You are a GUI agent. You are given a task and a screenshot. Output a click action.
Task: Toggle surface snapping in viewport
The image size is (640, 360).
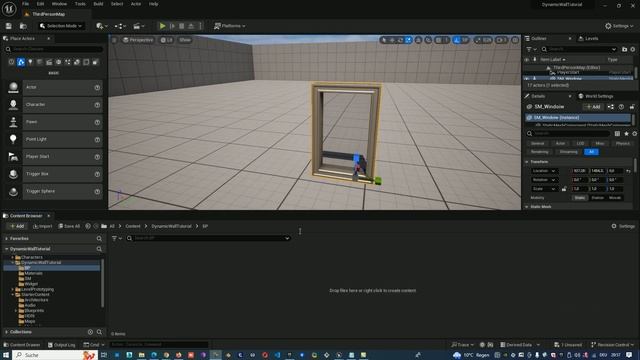(x=428, y=40)
